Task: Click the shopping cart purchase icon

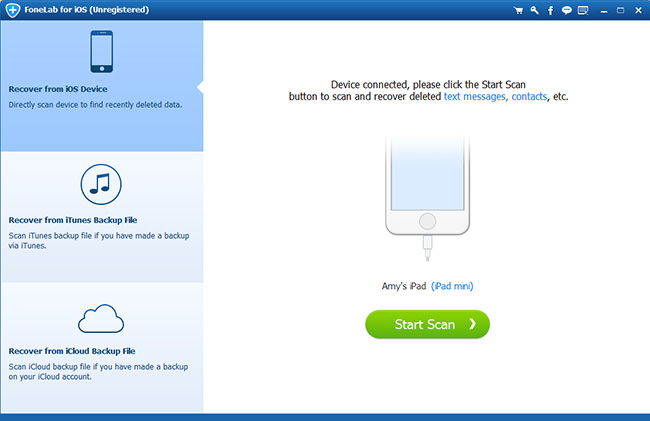Action: tap(518, 10)
